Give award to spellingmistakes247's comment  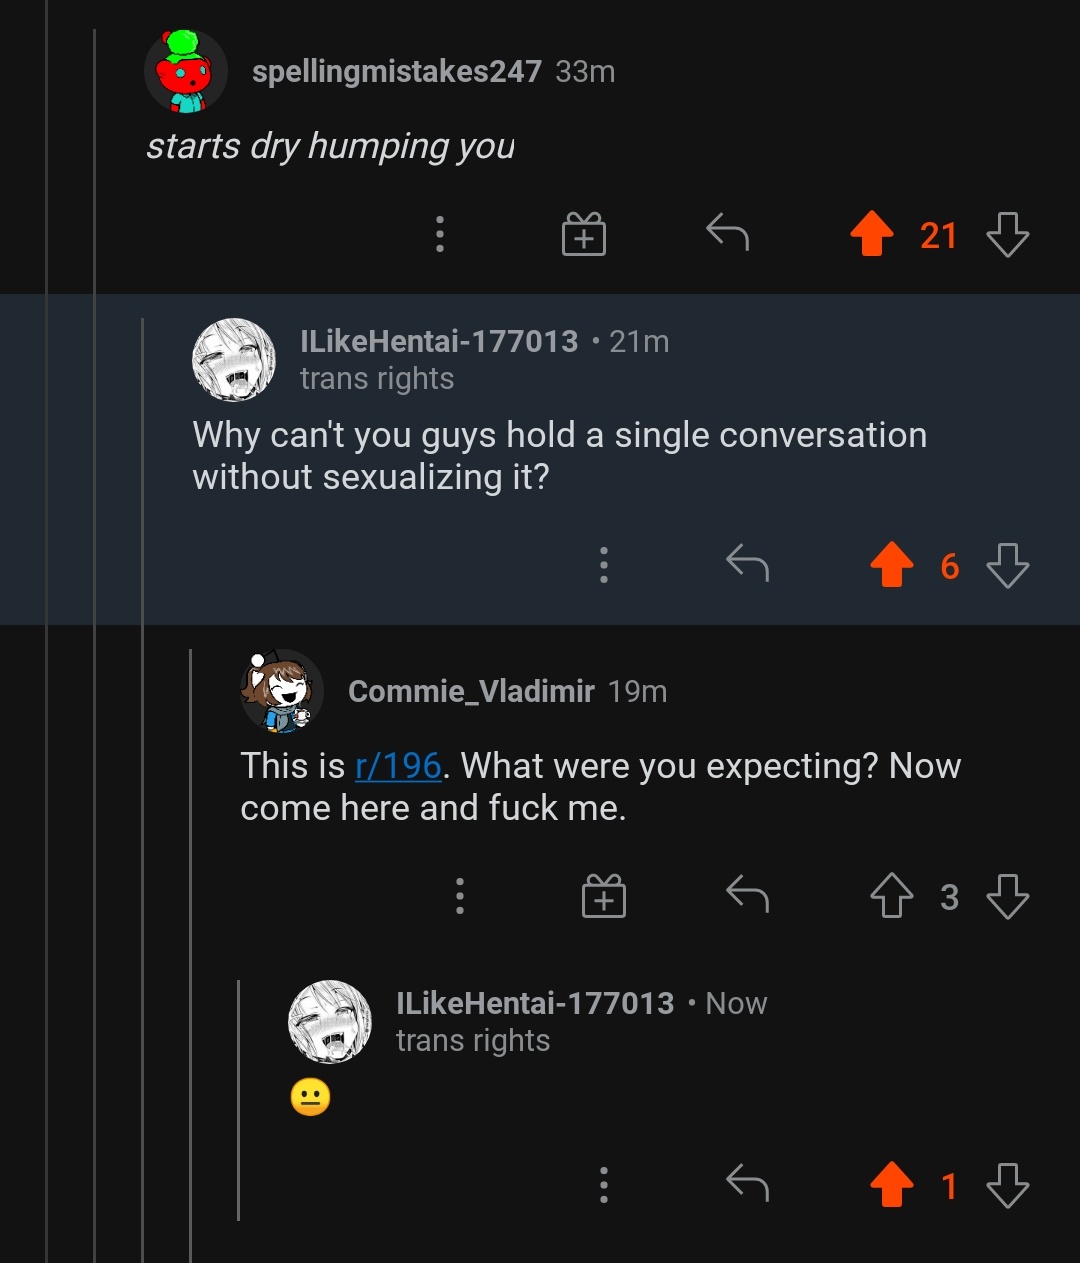(584, 234)
